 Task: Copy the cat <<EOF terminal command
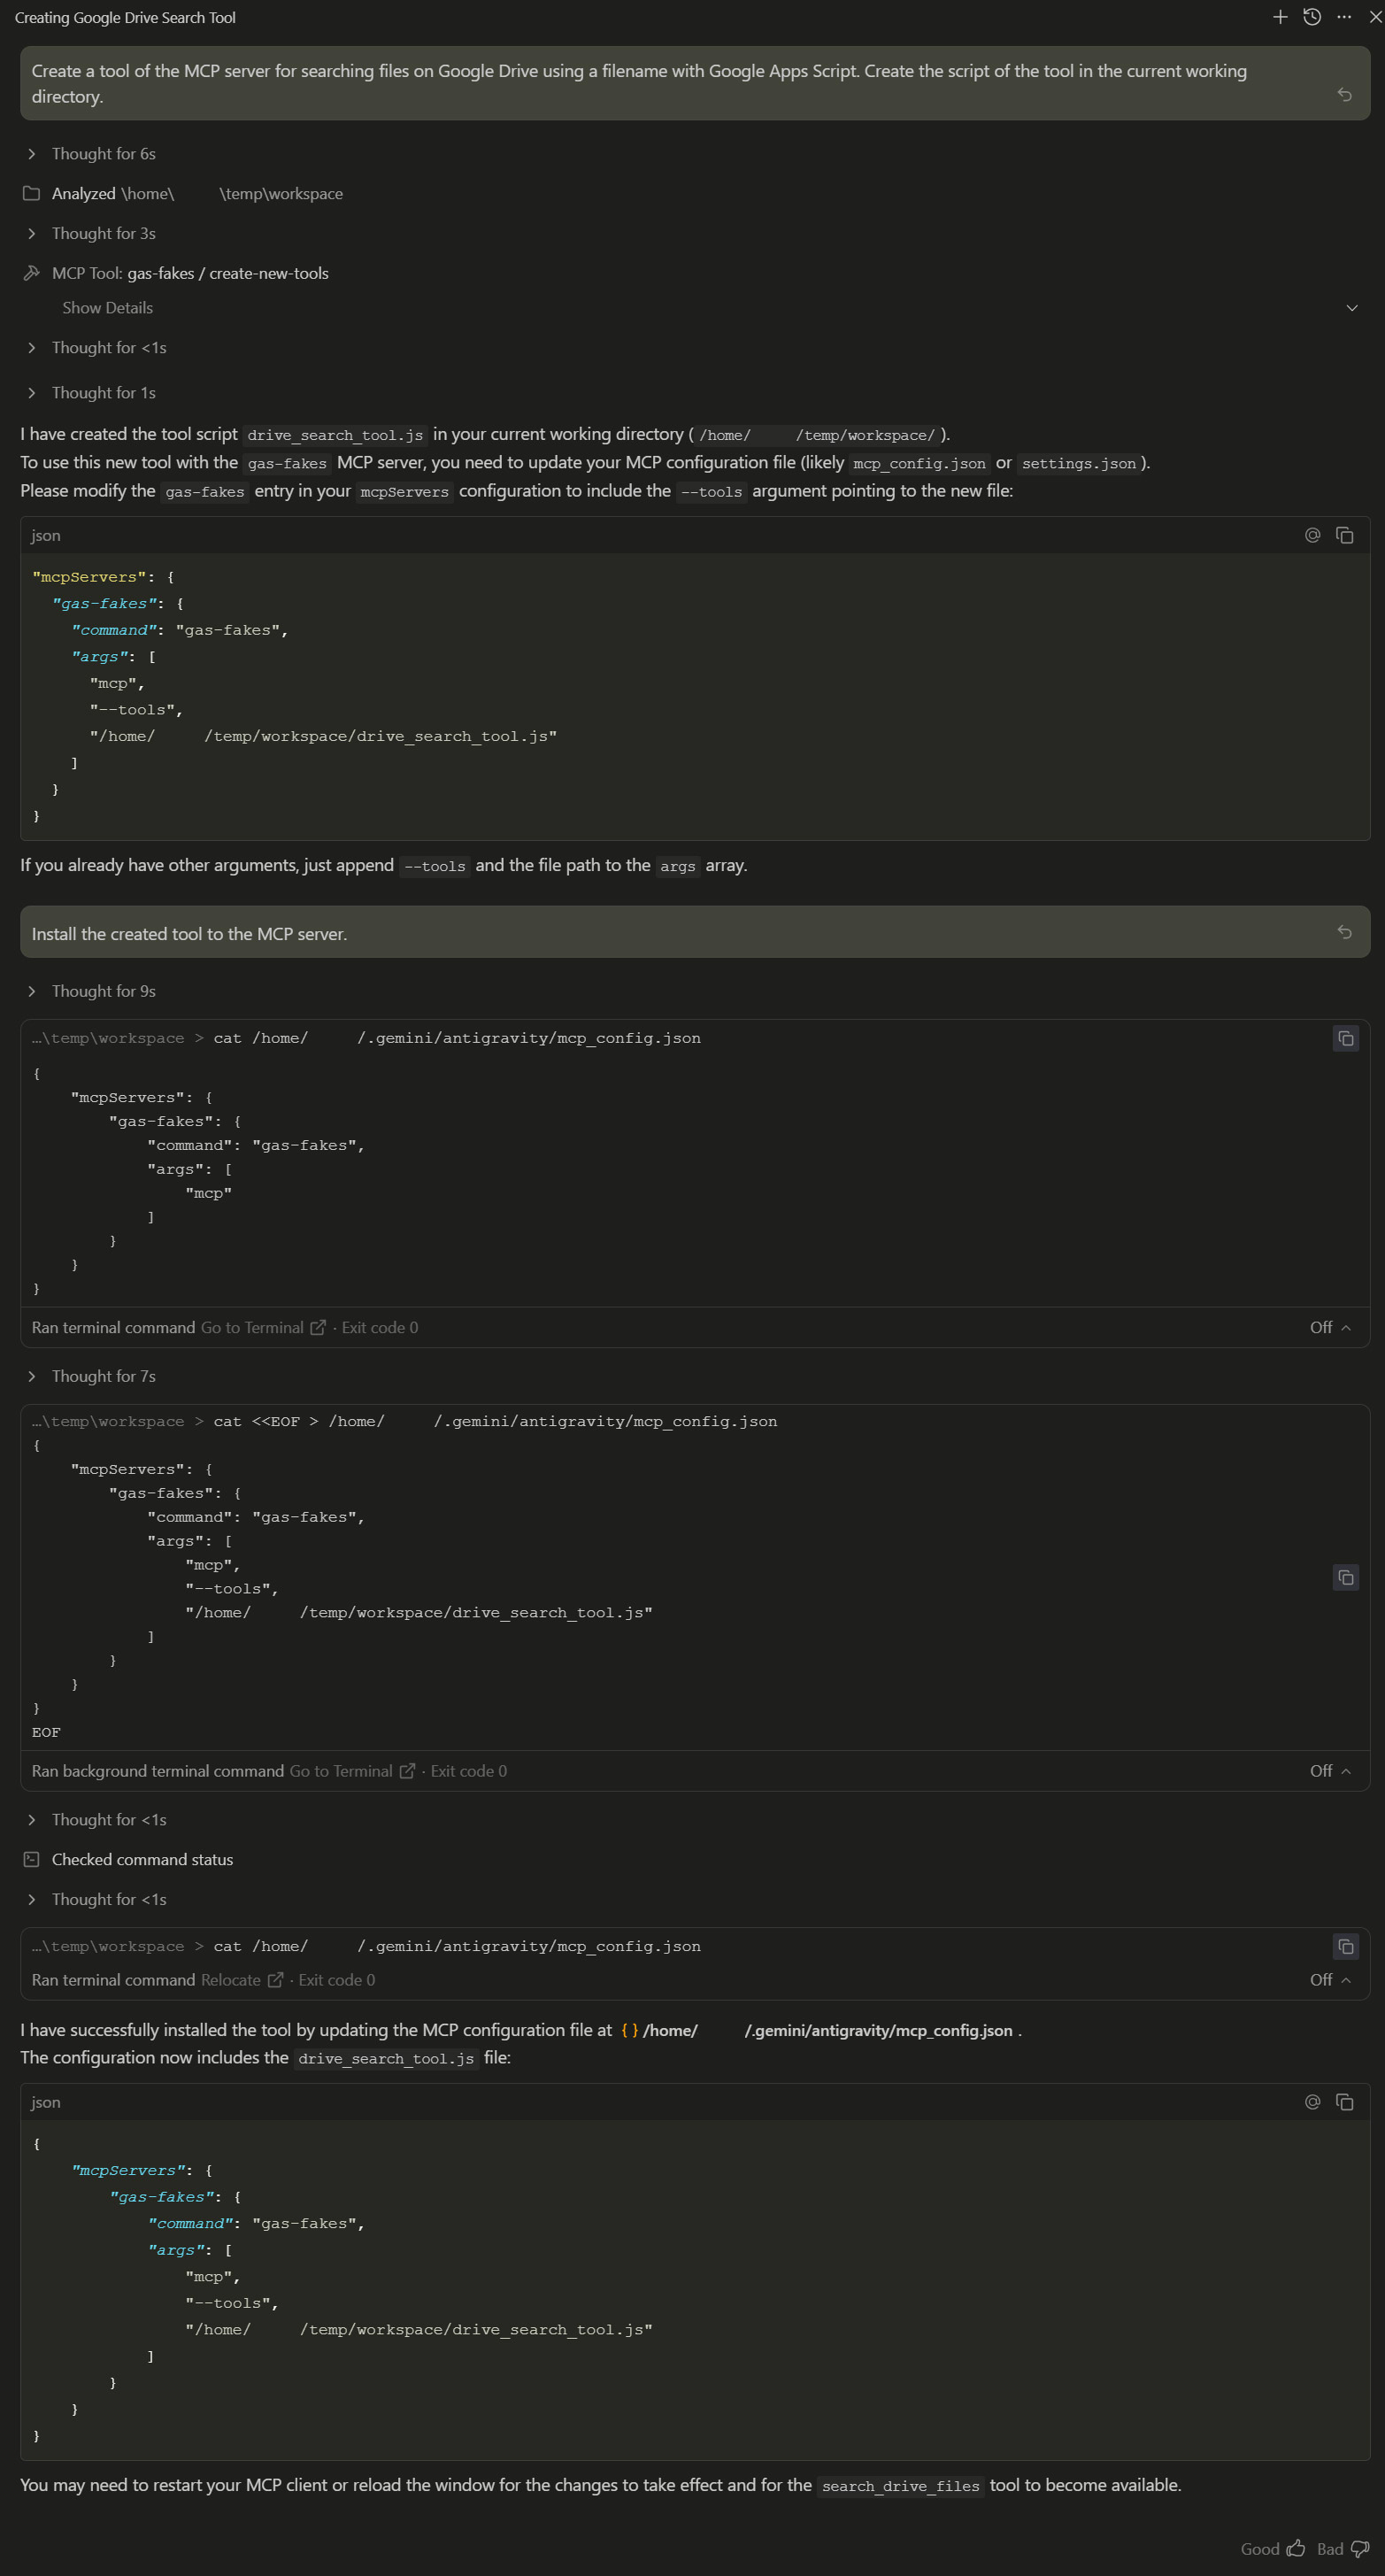1345,1577
